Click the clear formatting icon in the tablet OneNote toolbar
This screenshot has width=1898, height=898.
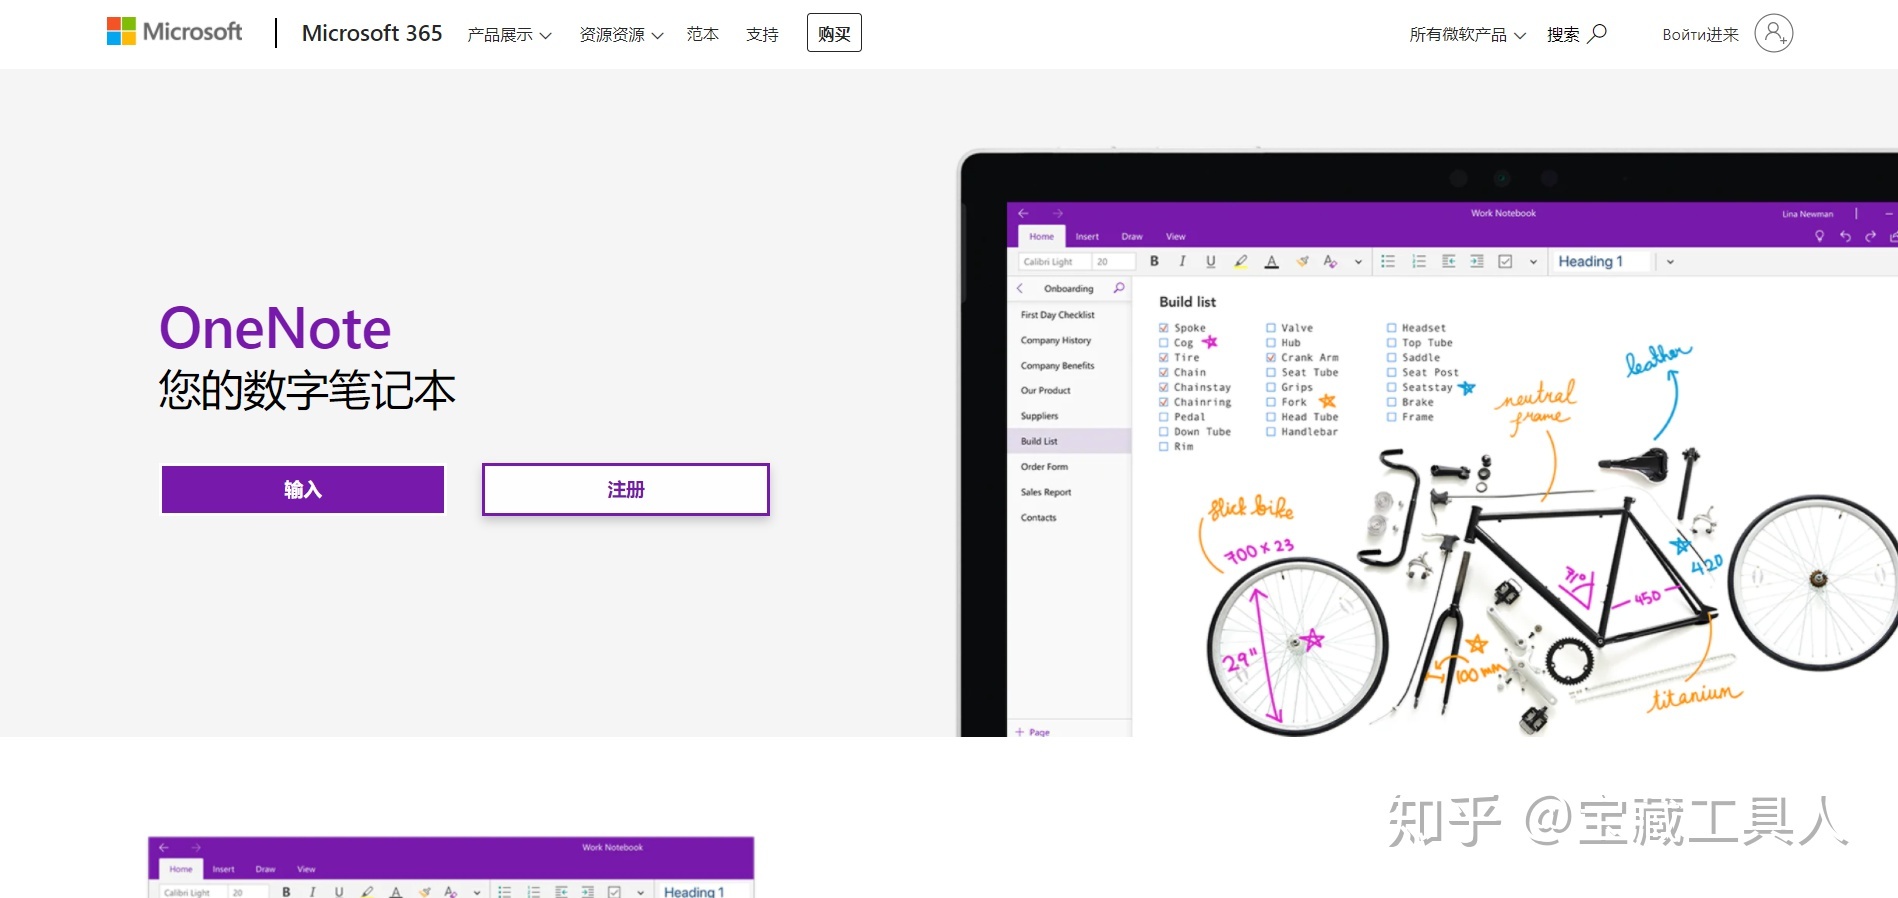[1330, 261]
